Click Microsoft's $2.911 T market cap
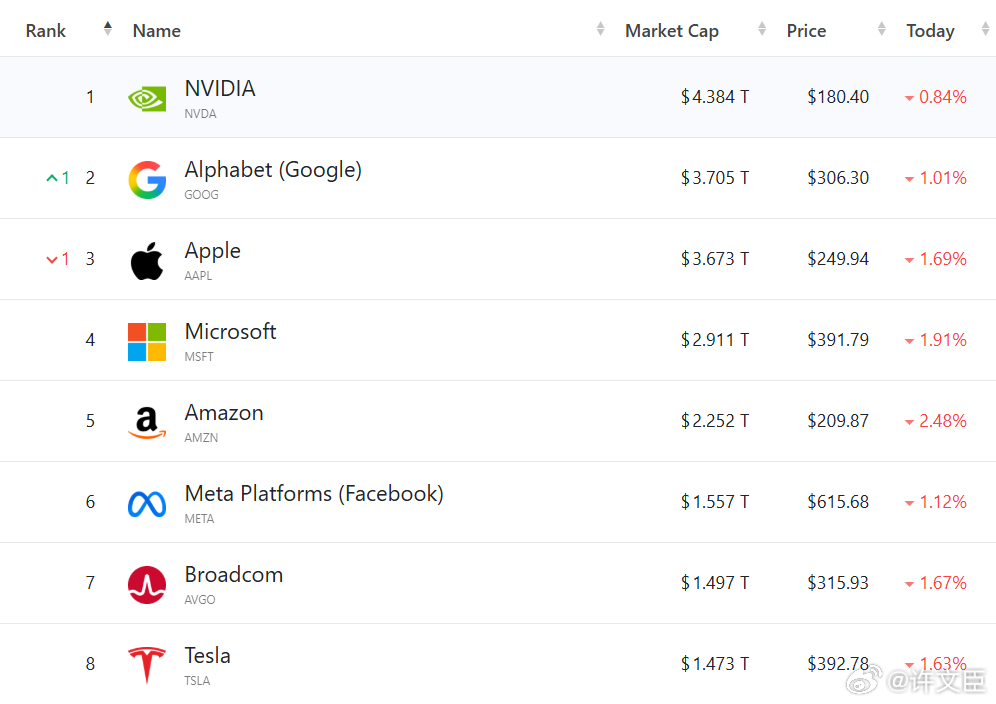The width and height of the screenshot is (996, 704). 715,340
